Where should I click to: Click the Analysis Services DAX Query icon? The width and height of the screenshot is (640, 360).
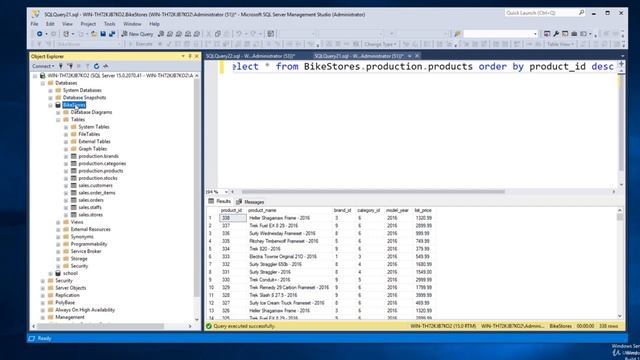click(197, 34)
